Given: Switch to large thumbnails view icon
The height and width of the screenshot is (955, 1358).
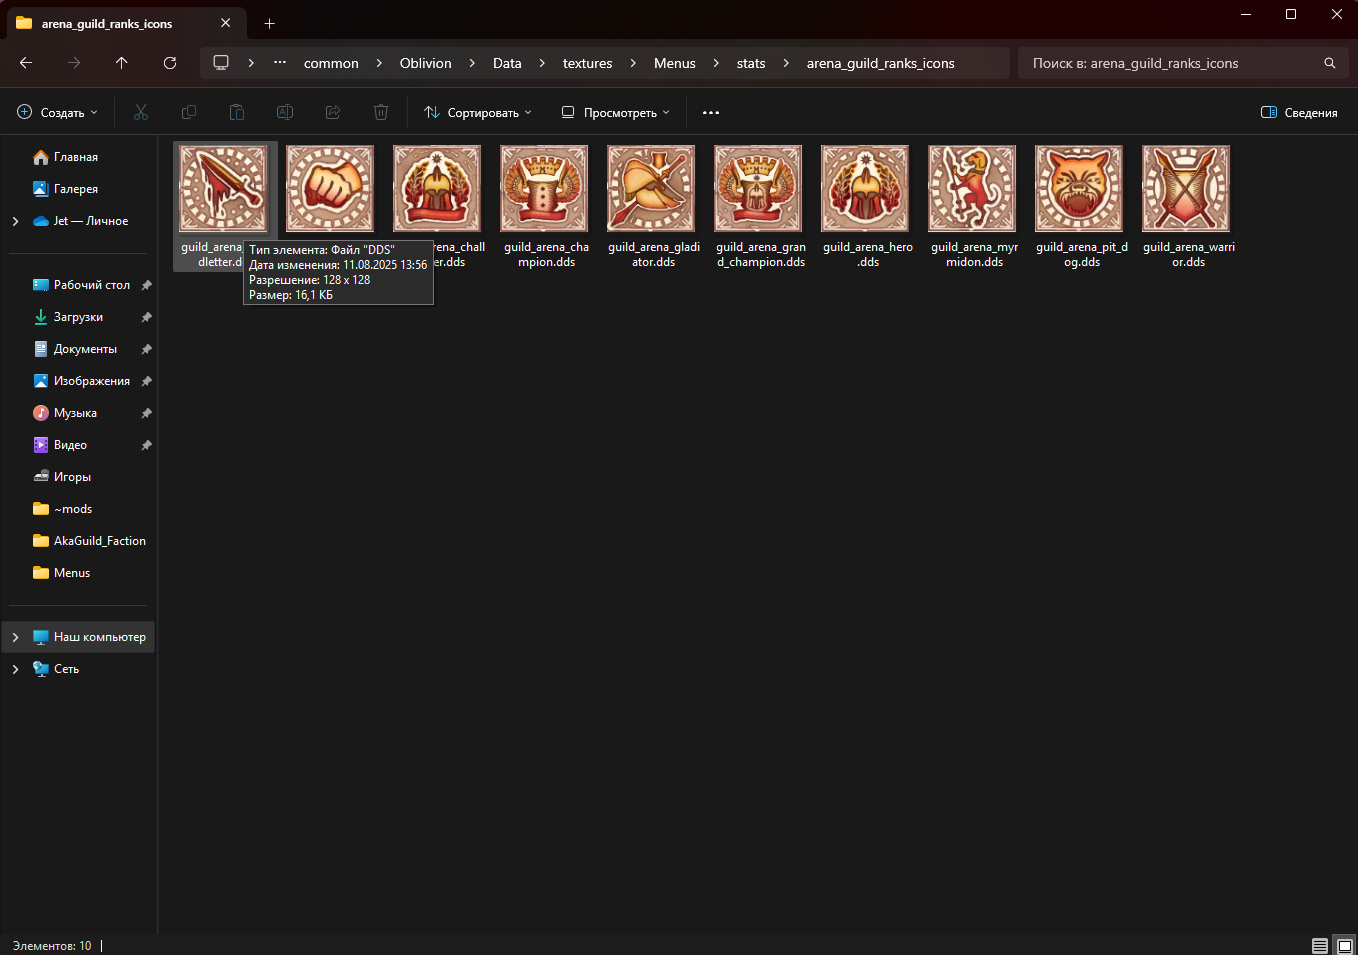Looking at the screenshot, I should click(1345, 946).
